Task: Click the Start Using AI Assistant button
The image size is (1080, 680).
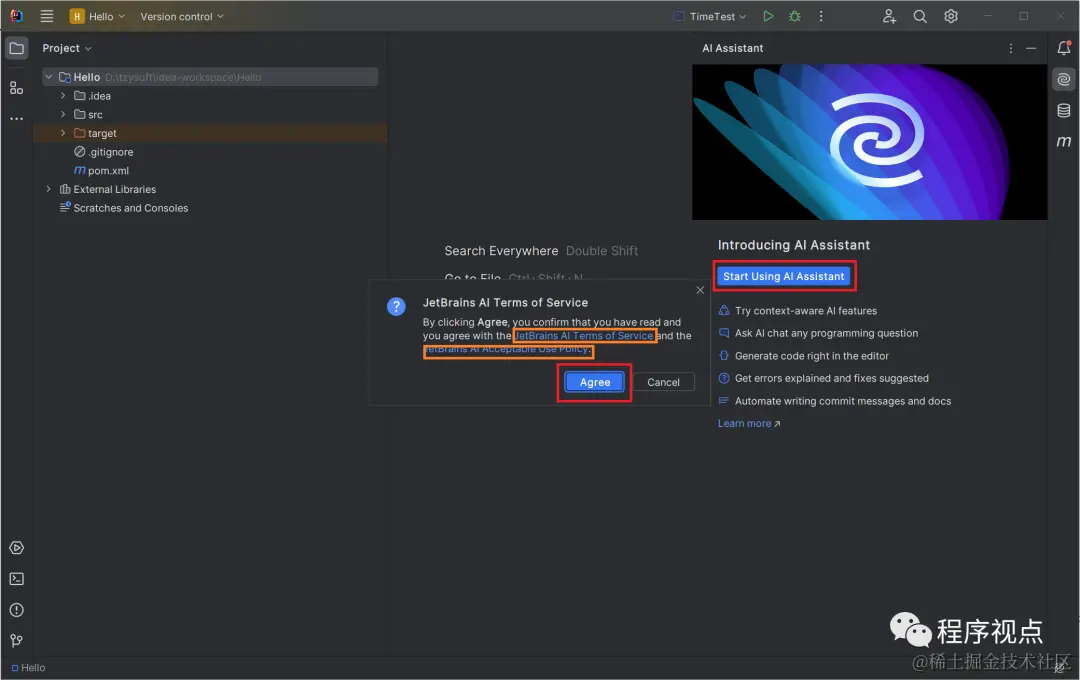Action: point(784,276)
